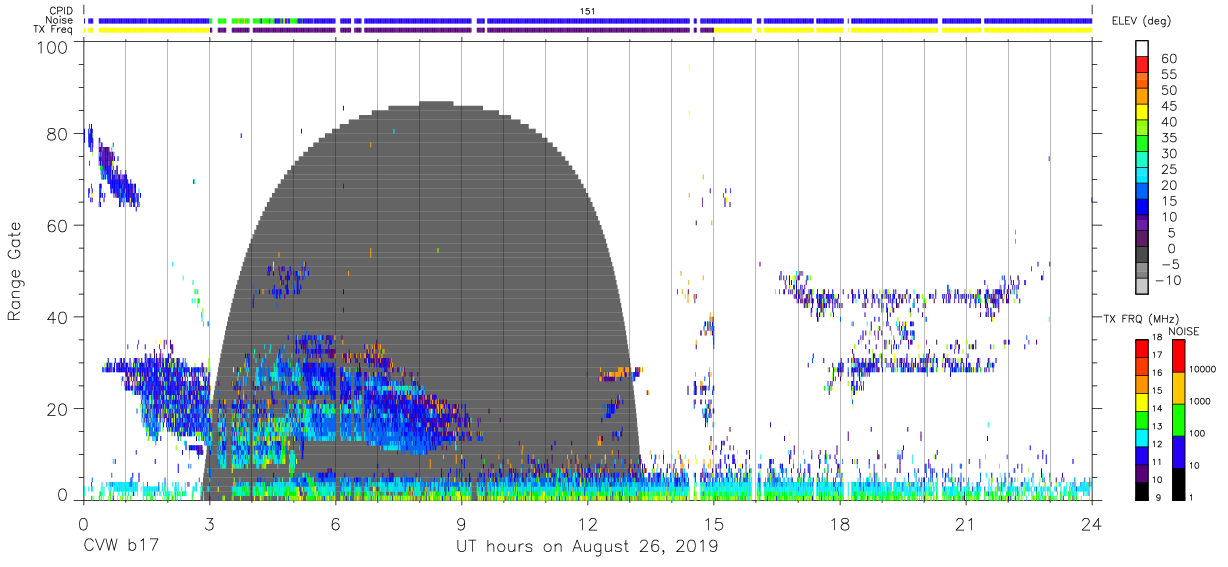1228x567 pixels.
Task: Click the x-axis hour tick '3'
Action: click(x=209, y=524)
